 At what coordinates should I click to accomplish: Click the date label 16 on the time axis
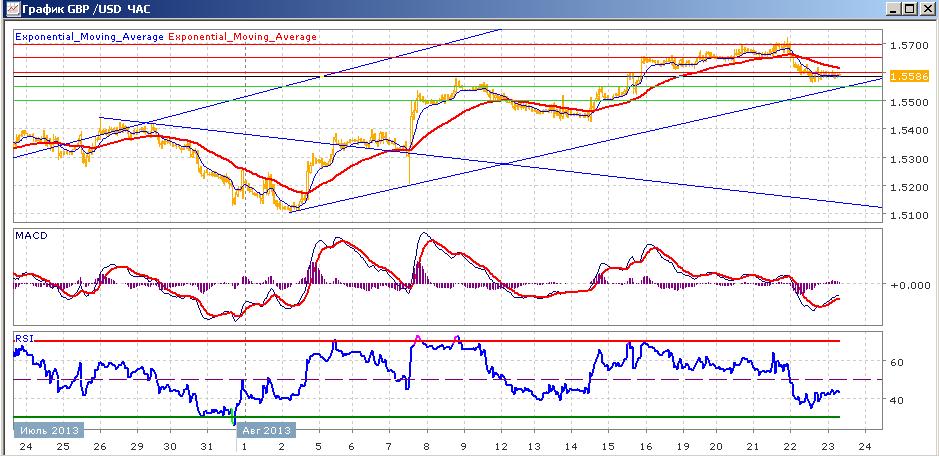pyautogui.click(x=646, y=447)
